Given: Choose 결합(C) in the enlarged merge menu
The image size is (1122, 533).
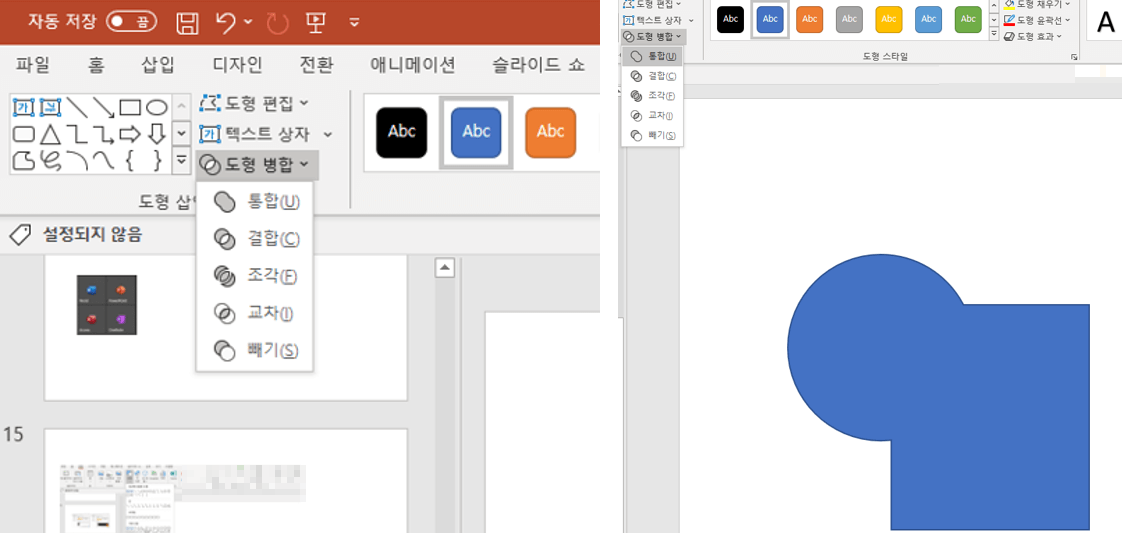Looking at the screenshot, I should coord(255,239).
